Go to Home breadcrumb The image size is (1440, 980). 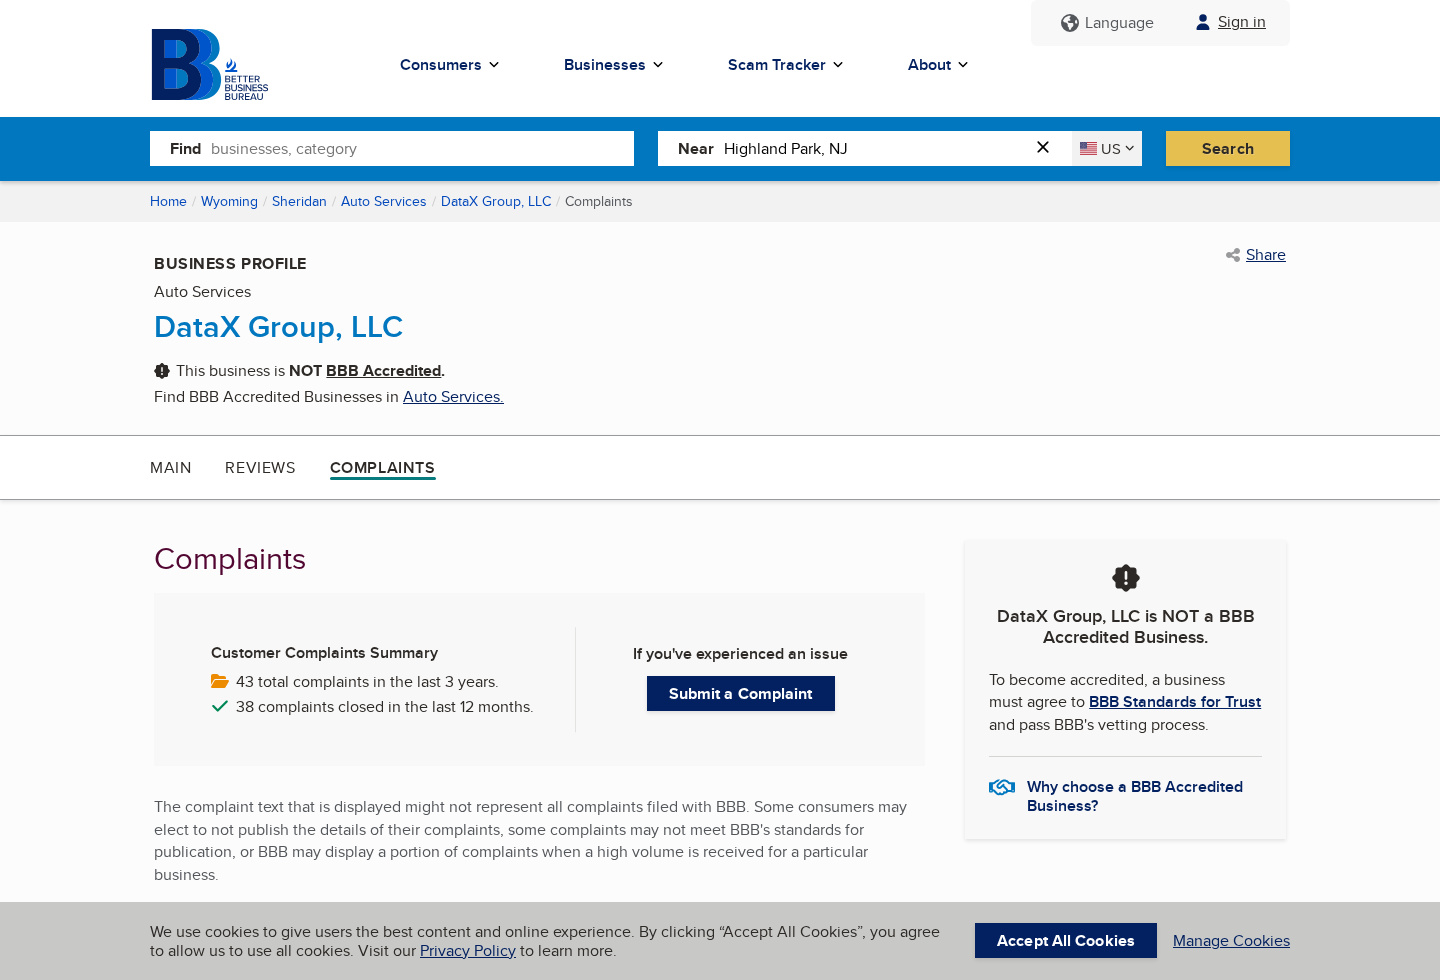168,202
